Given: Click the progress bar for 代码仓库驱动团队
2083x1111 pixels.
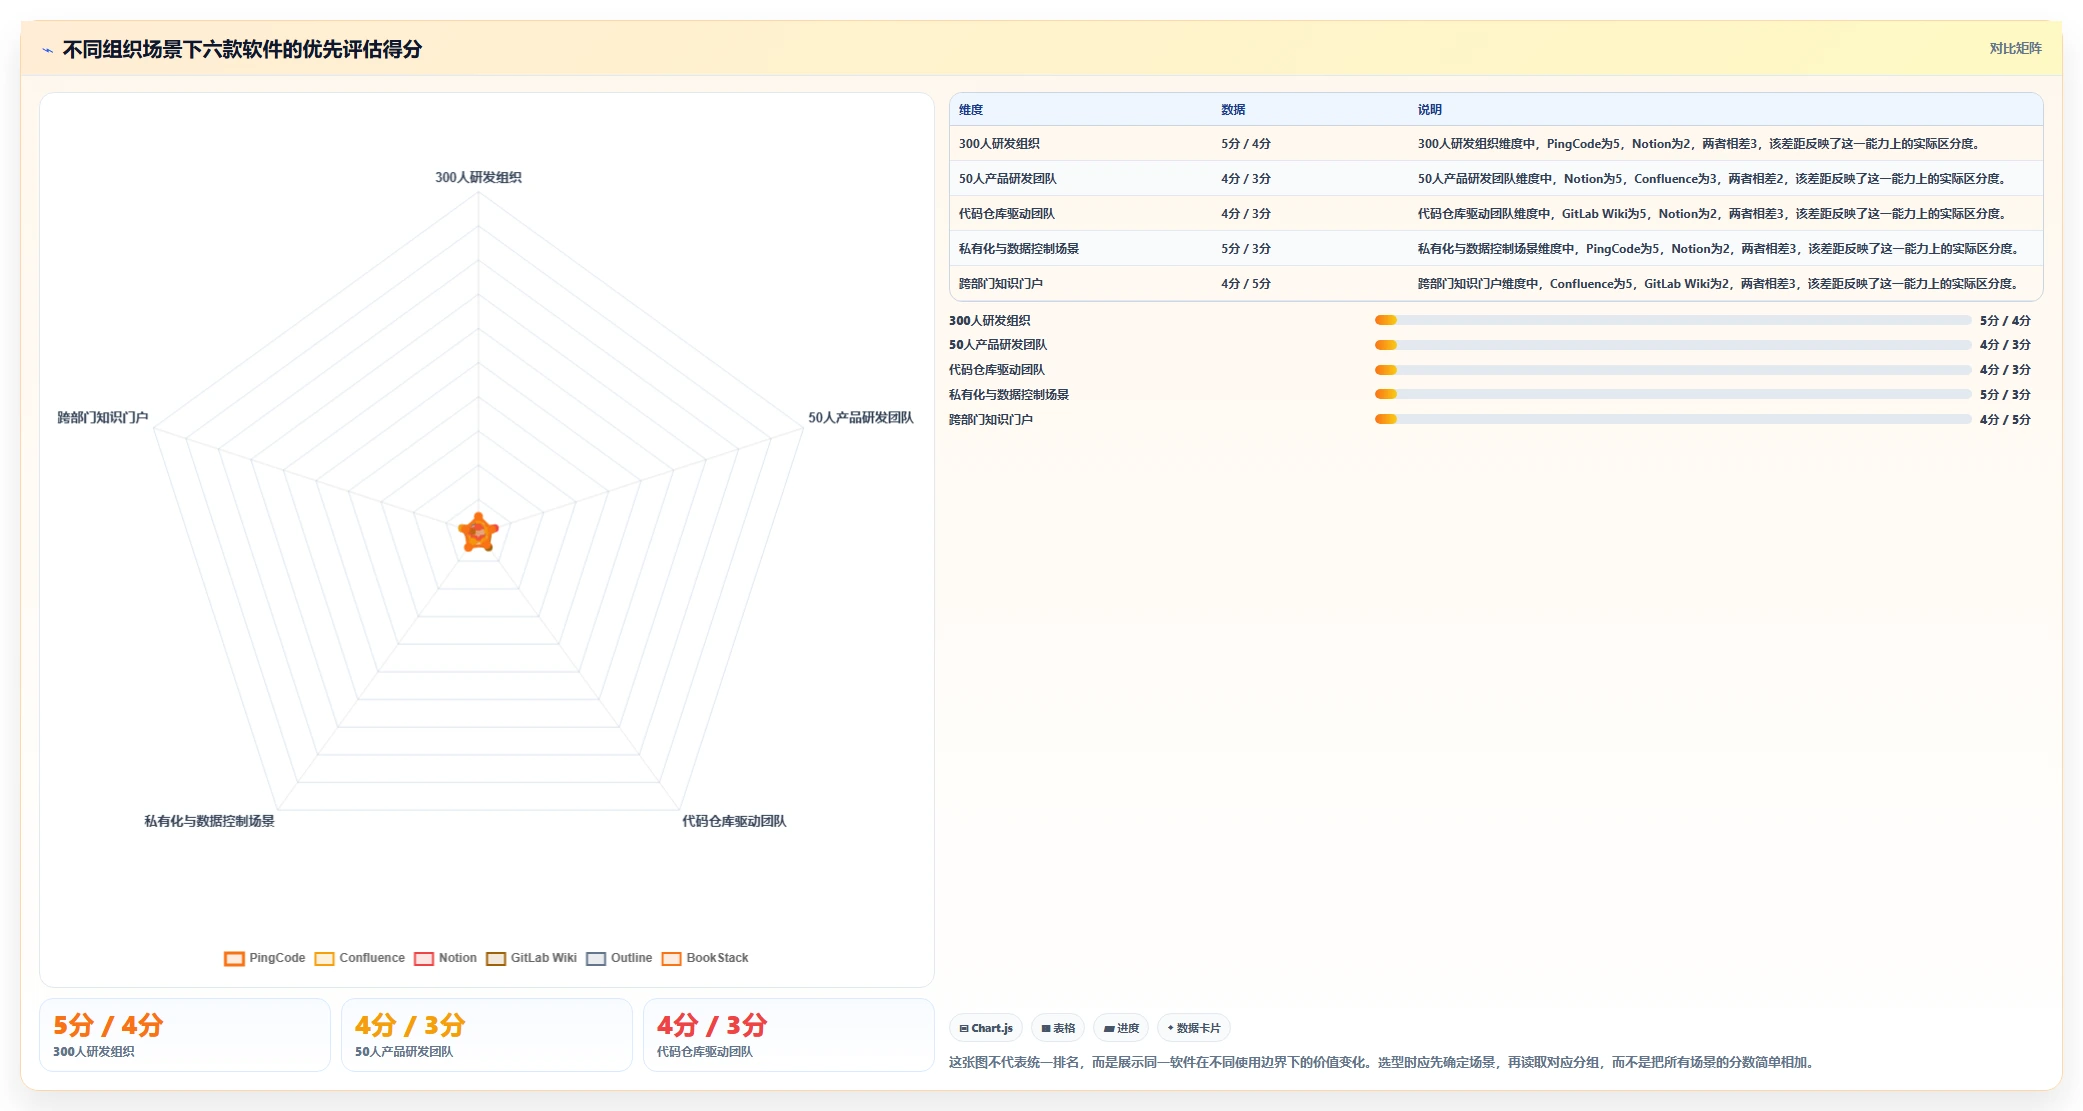Looking at the screenshot, I should tap(1673, 370).
